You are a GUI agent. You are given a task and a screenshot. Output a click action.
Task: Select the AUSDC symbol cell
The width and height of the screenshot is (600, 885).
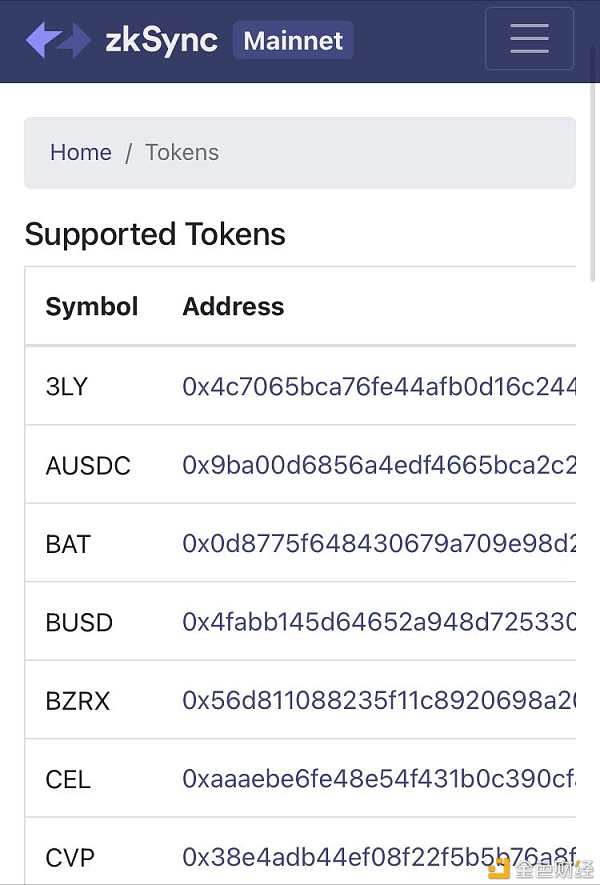(88, 465)
